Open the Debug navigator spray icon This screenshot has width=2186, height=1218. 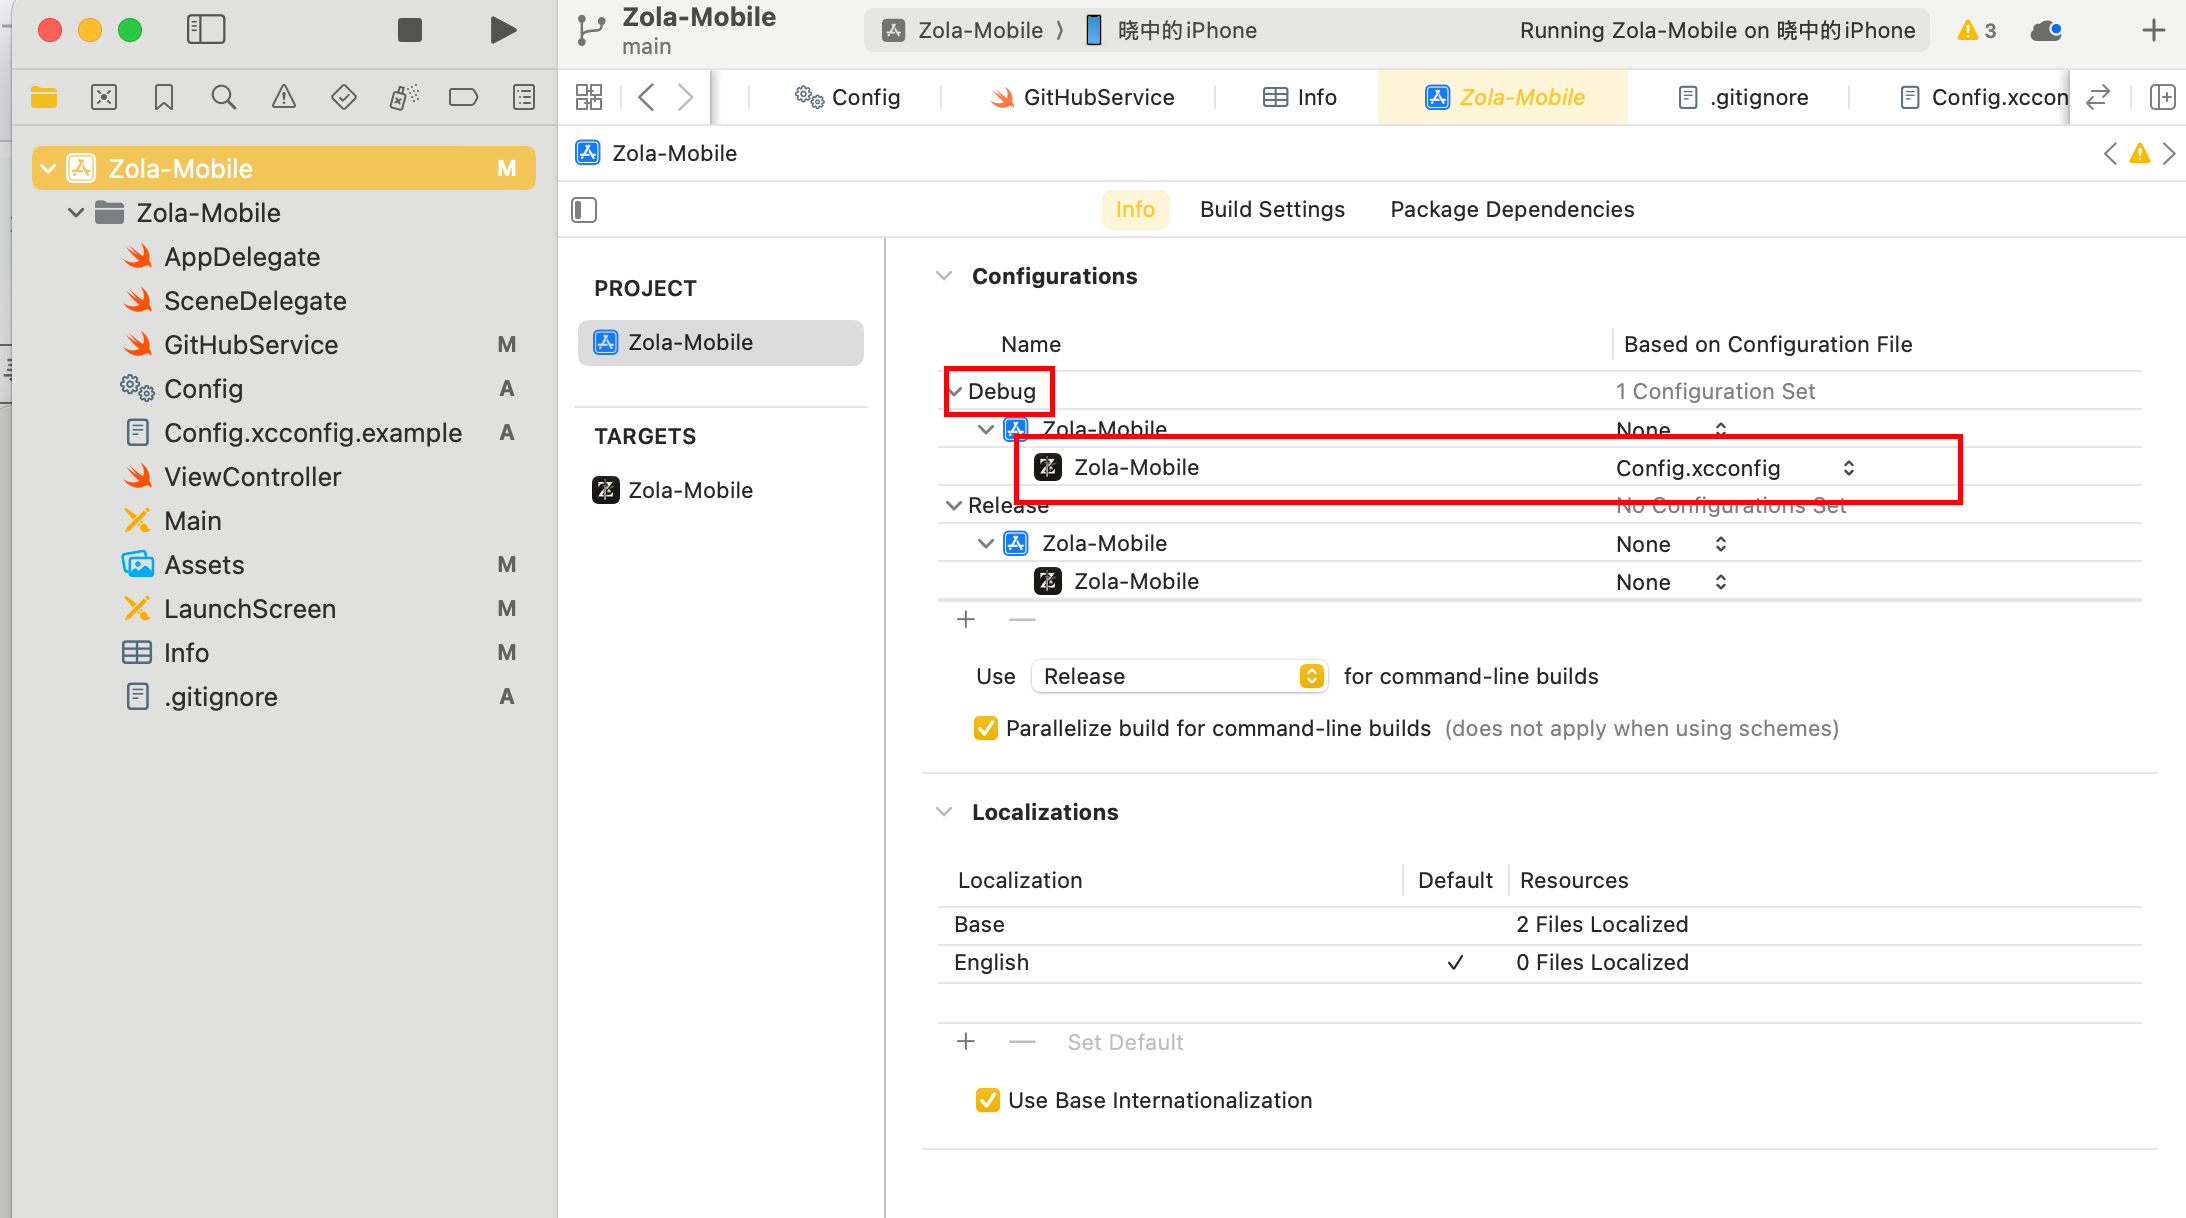coord(404,97)
